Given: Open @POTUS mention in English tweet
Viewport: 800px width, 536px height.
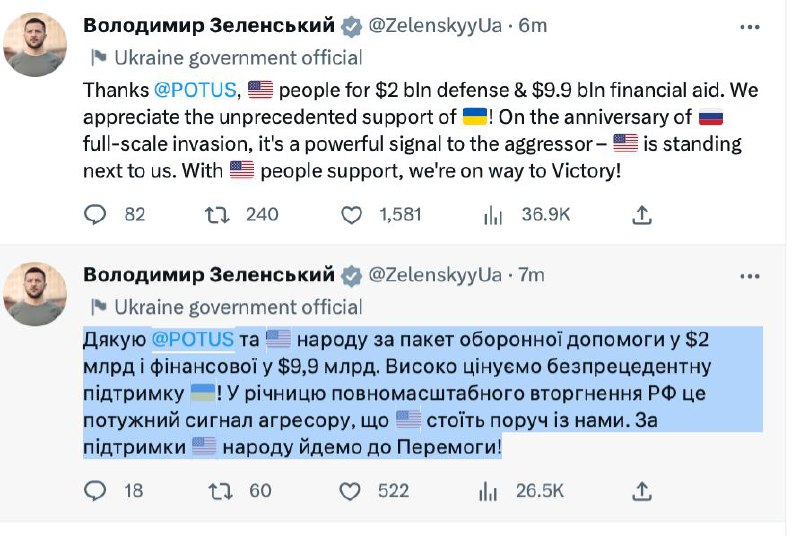Looking at the screenshot, I should coord(195,90).
